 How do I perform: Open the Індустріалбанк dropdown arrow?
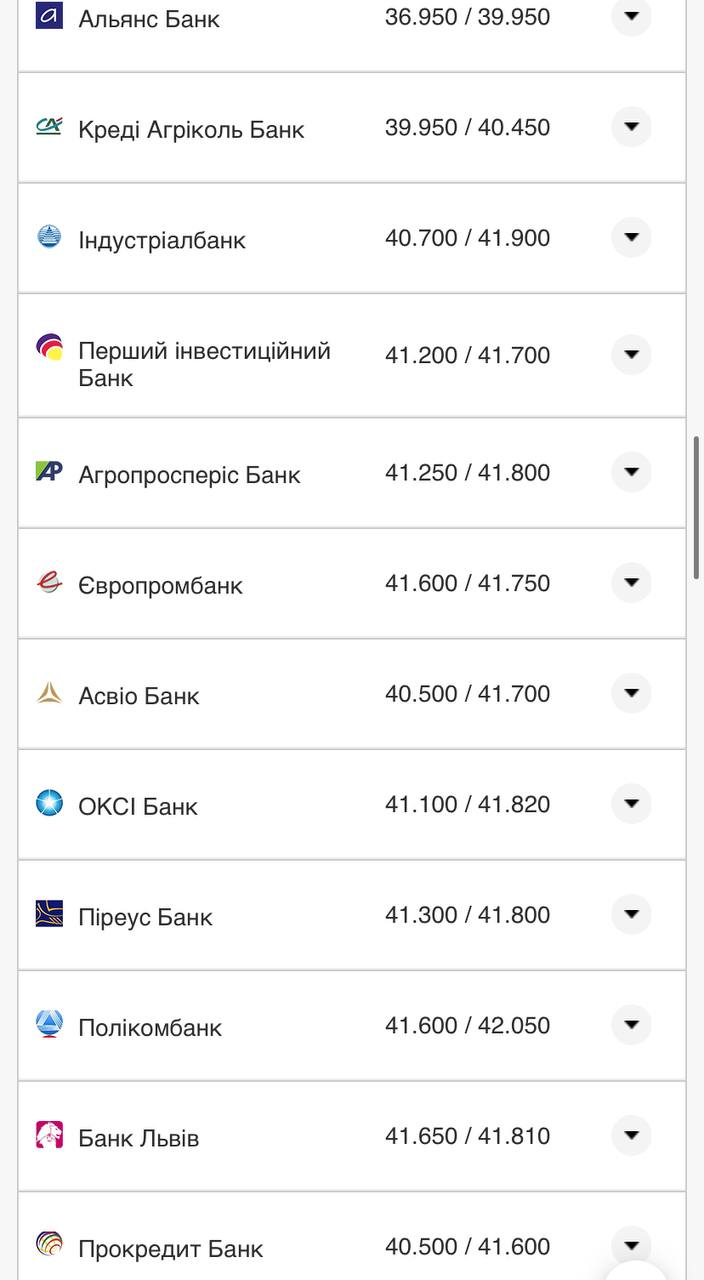coord(631,238)
